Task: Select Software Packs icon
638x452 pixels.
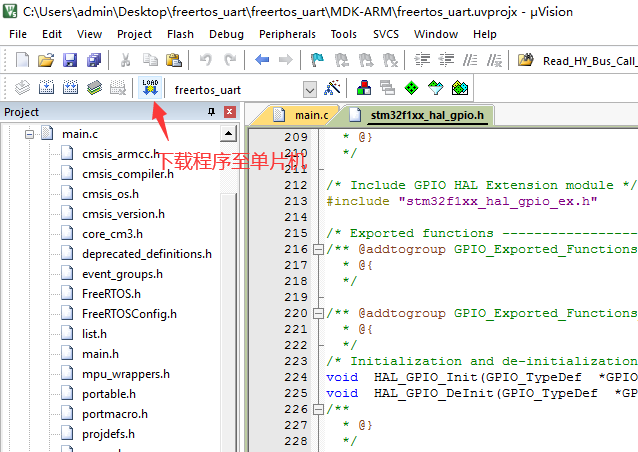Action: [x=435, y=87]
